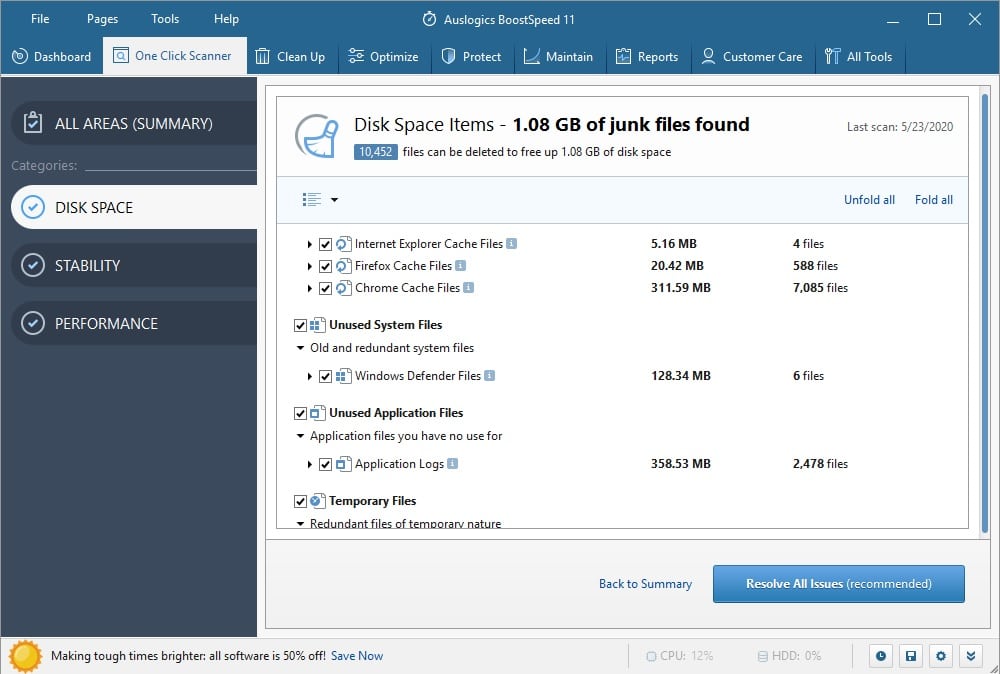Click the info badge beside Firefox Cache Files
Screen dimensions: 1000x674
(x=460, y=265)
